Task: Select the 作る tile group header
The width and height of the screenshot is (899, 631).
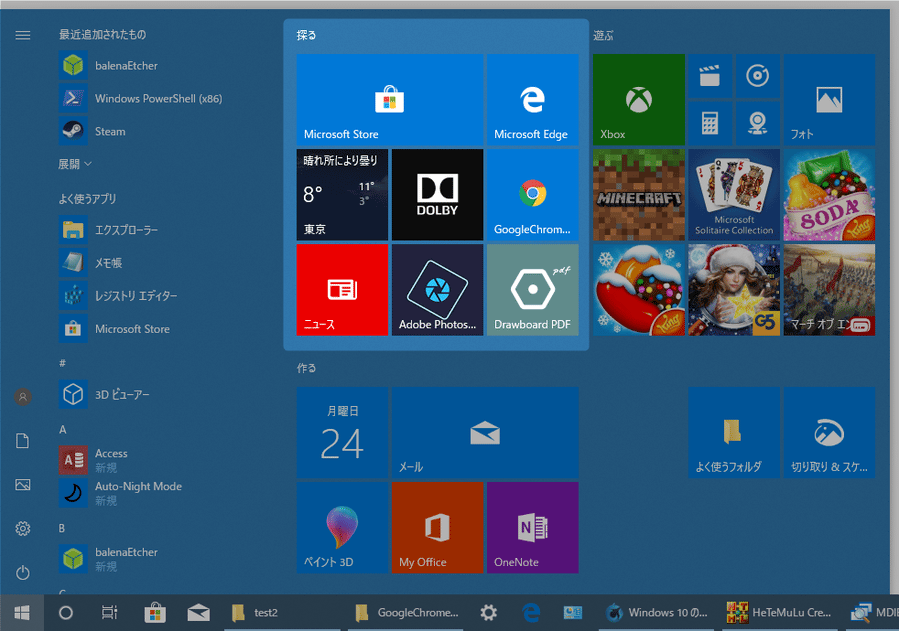Action: click(x=306, y=368)
